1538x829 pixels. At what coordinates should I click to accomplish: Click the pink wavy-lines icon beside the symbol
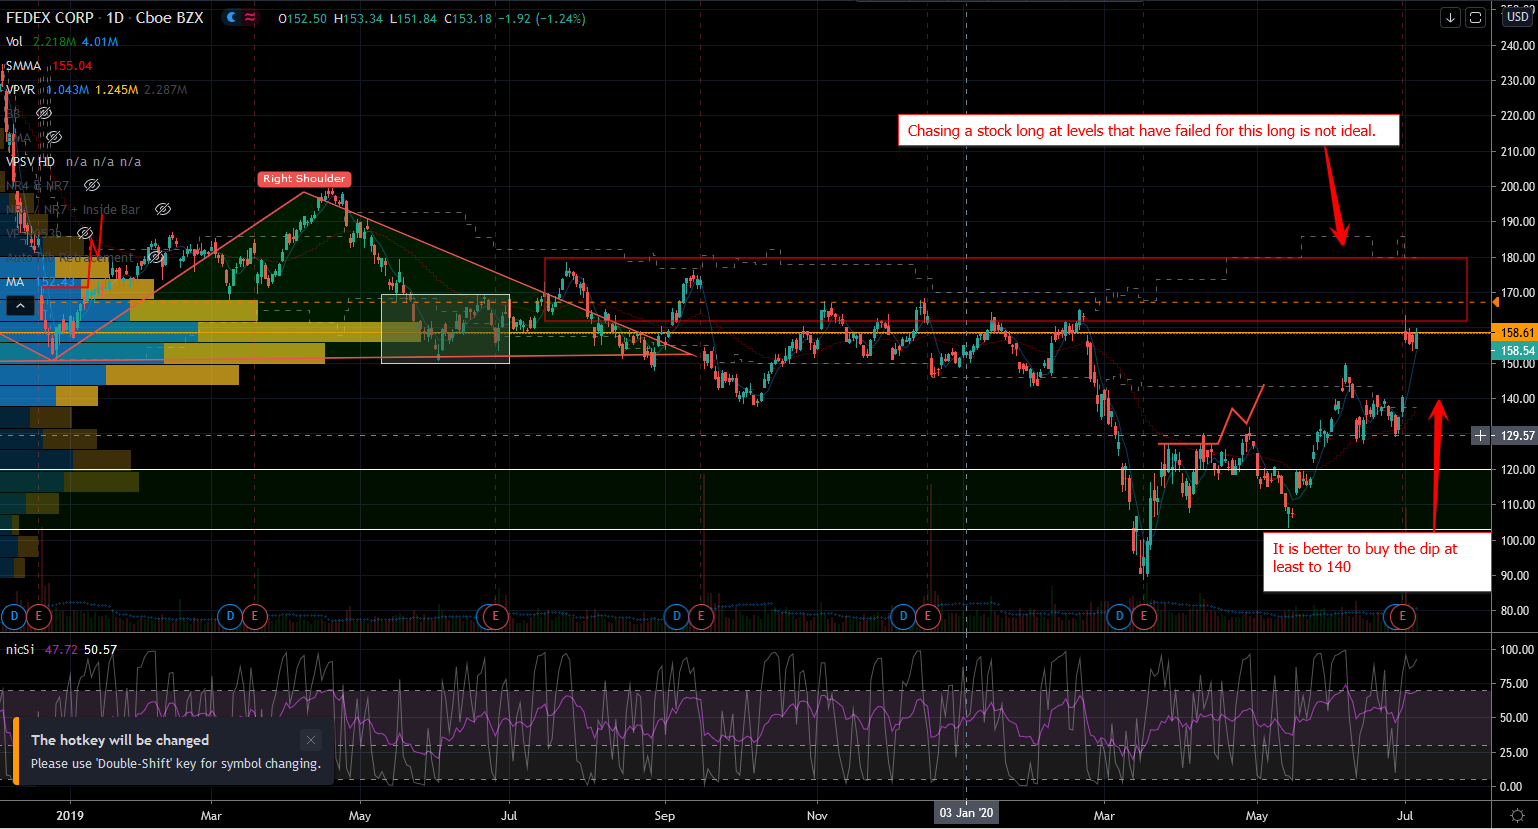249,18
